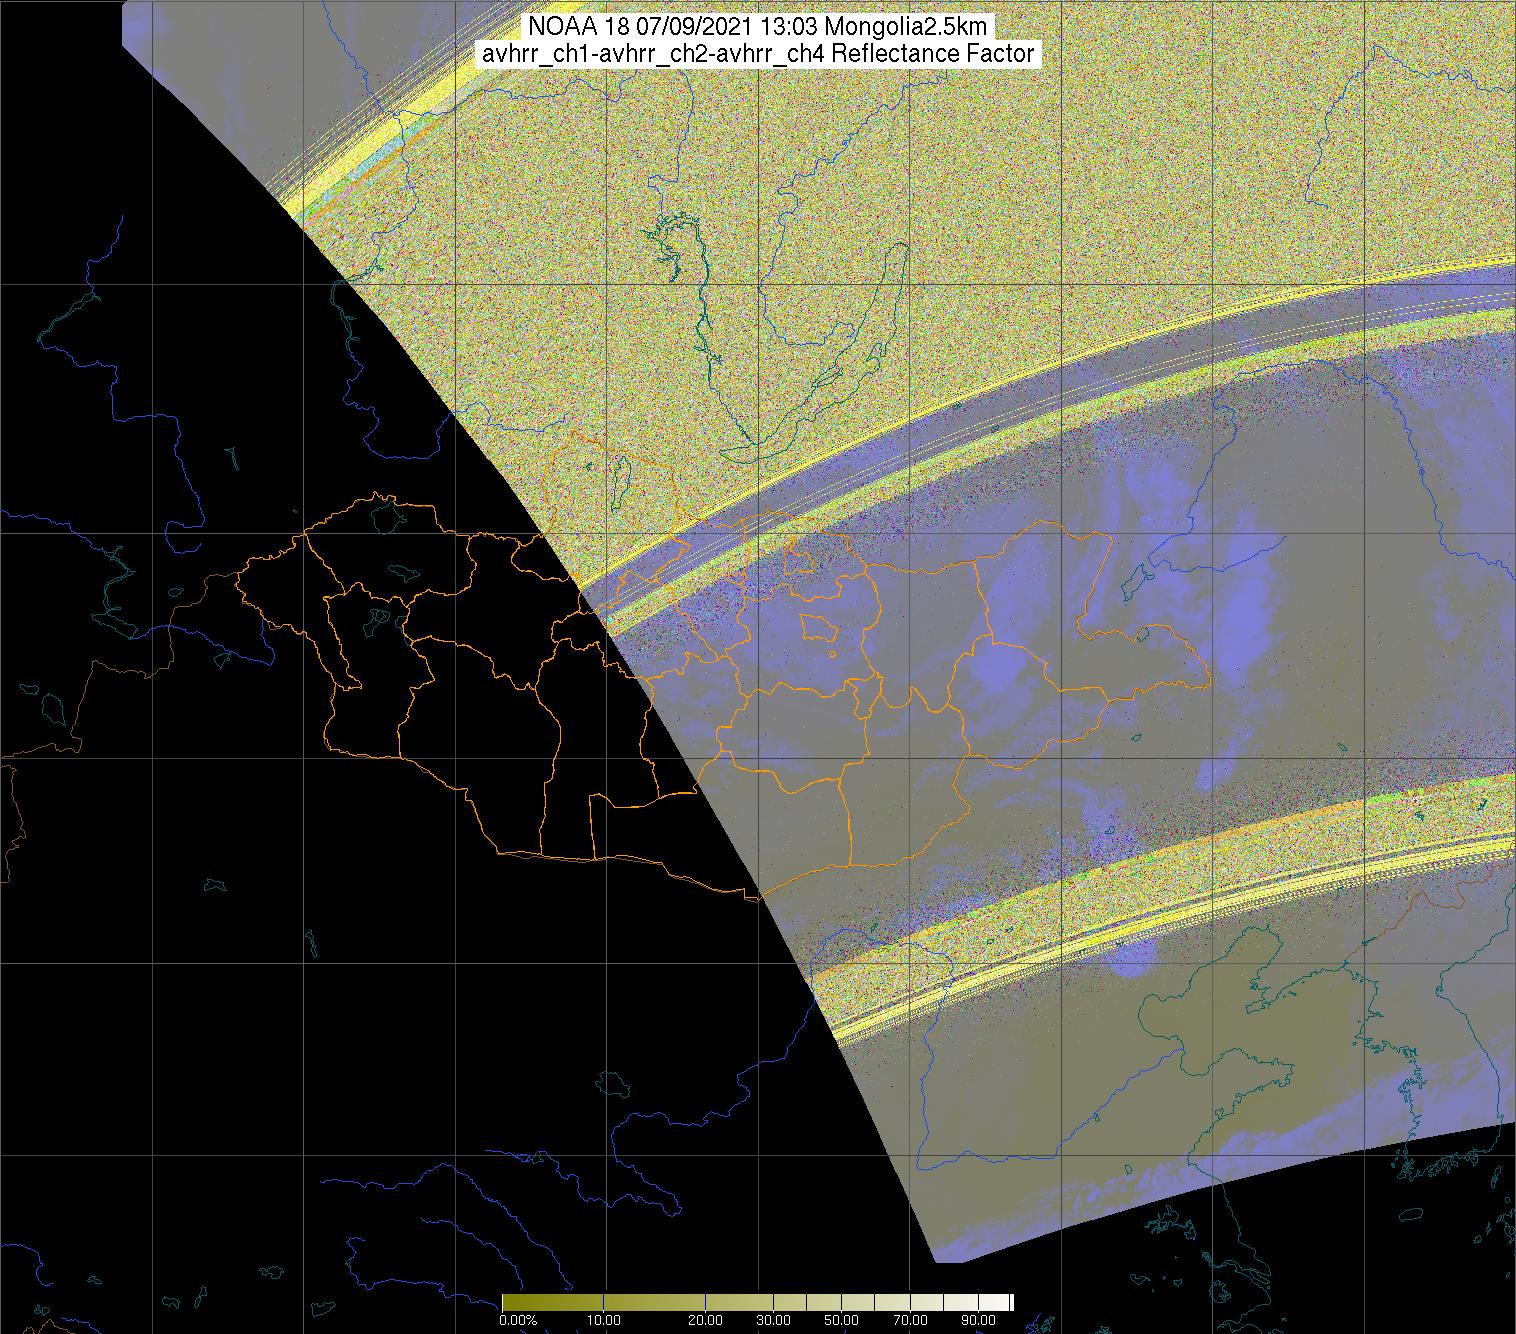Click the reflectance color scale bar
This screenshot has height=1334, width=1516.
pos(757,1301)
